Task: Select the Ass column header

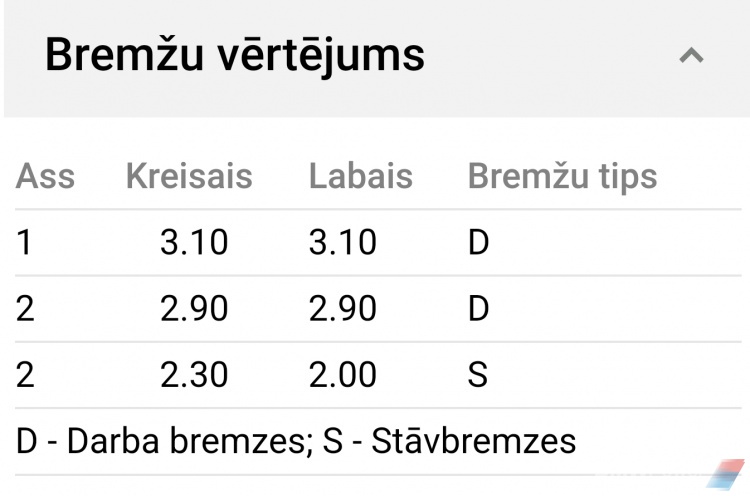Action: click(x=45, y=176)
